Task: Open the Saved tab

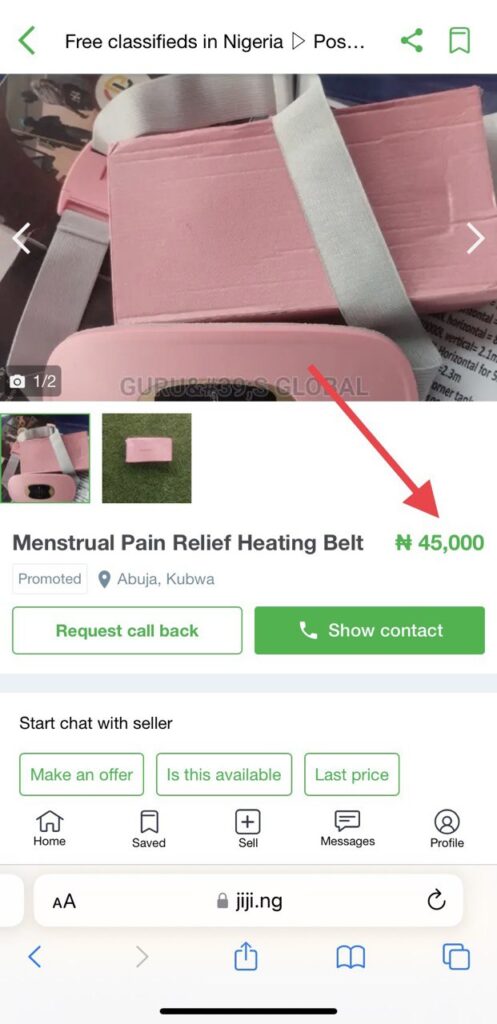Action: tap(149, 829)
